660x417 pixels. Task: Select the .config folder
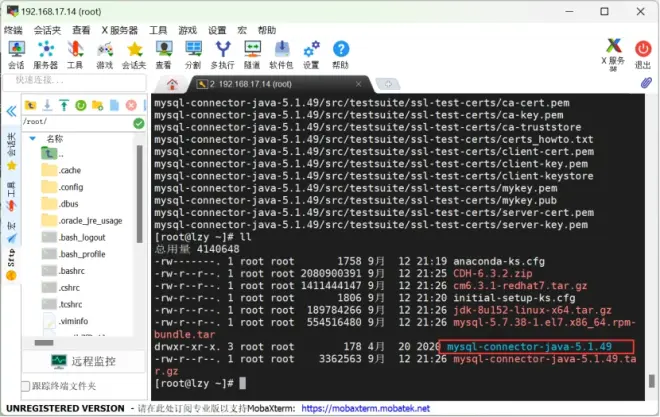tap(62, 187)
